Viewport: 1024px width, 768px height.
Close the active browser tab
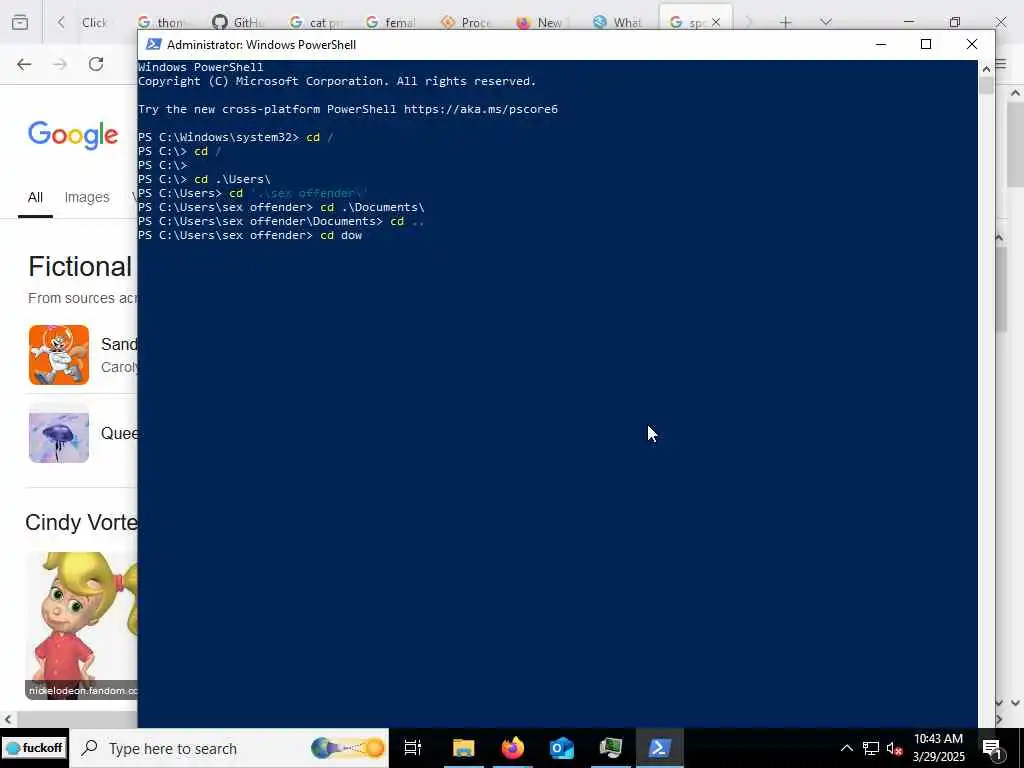coord(716,22)
